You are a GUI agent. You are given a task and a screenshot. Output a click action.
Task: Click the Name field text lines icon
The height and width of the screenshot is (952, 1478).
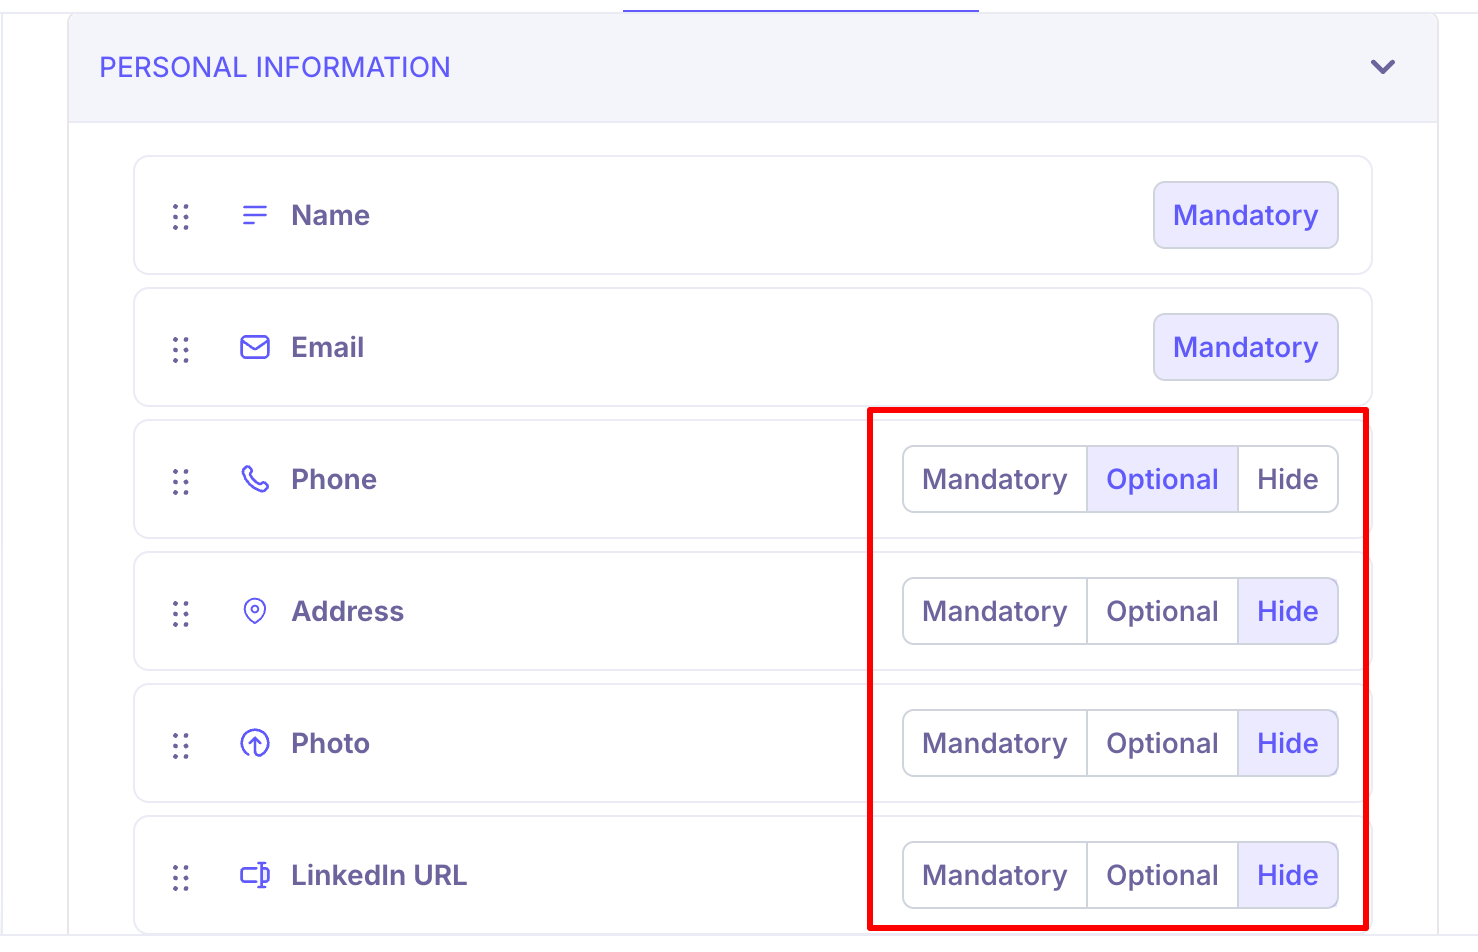tap(255, 215)
